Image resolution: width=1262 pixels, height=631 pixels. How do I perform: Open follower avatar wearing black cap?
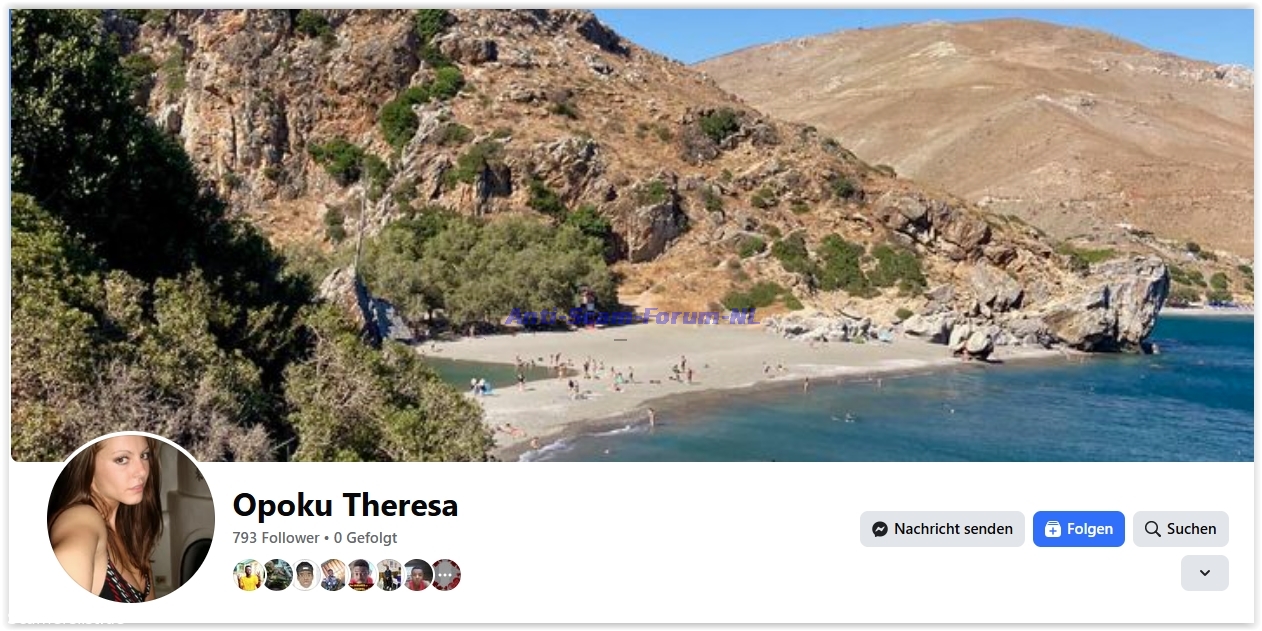305,575
